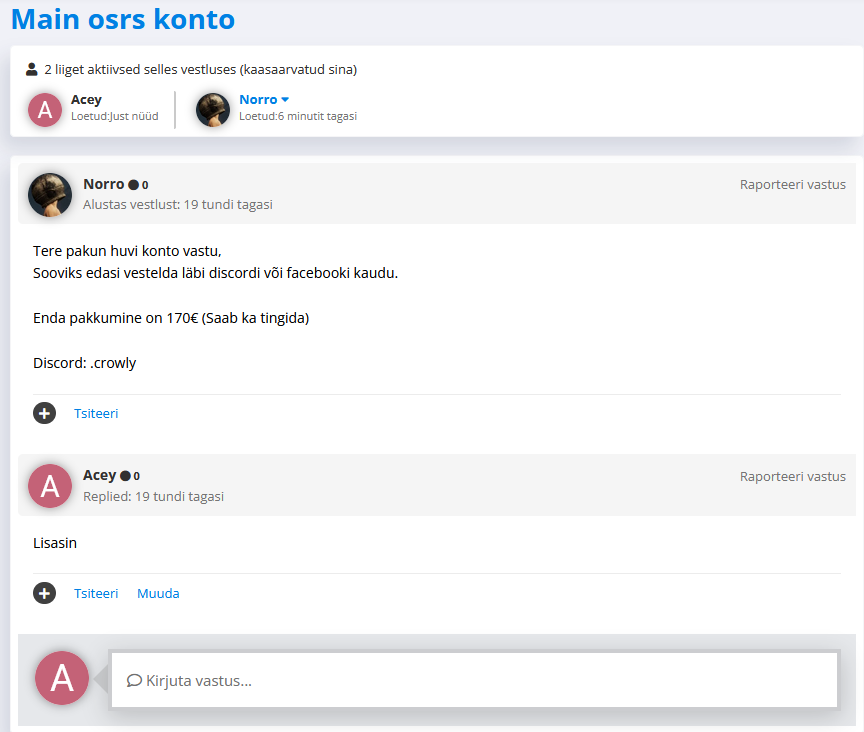Quote Acey's reply using Tsiteeri
The height and width of the screenshot is (732, 864).
coord(96,593)
